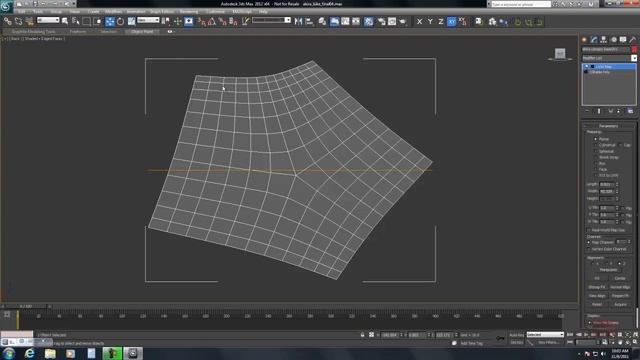Click the teapot Render Production icon
The height and width of the screenshot is (360, 640).
[403, 21]
